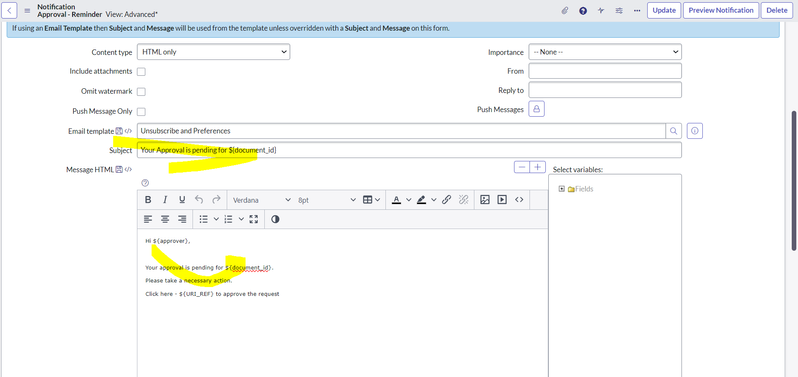Open the Content type dropdown
Image resolution: width=798 pixels, height=377 pixels.
pyautogui.click(x=214, y=52)
